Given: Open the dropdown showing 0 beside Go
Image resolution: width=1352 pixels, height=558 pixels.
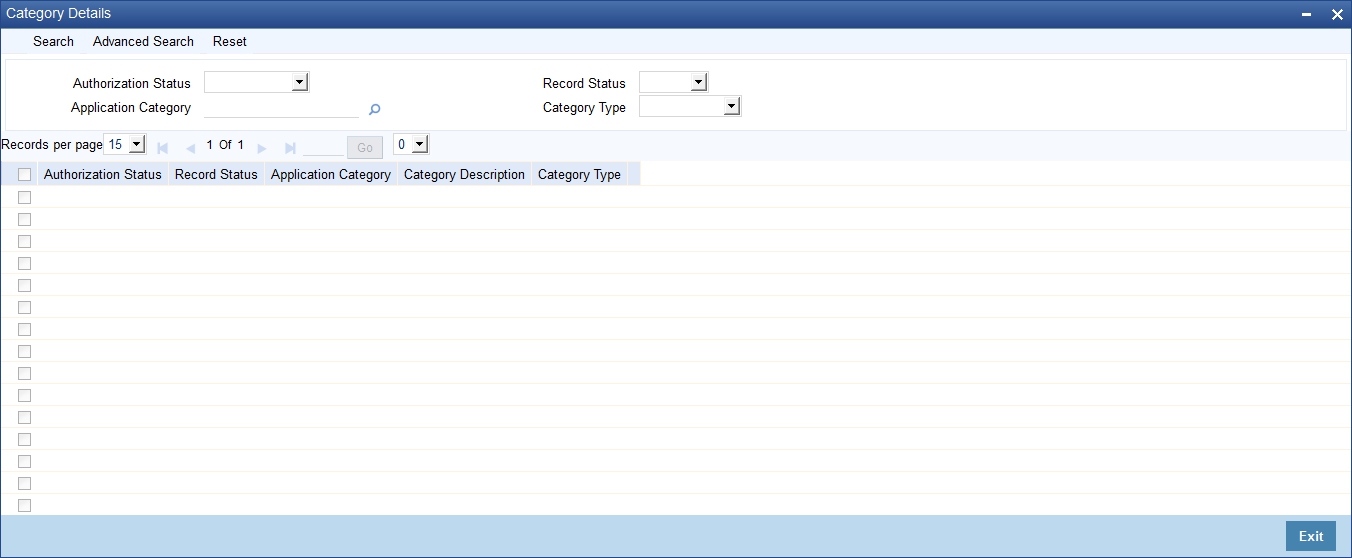Looking at the screenshot, I should [411, 145].
